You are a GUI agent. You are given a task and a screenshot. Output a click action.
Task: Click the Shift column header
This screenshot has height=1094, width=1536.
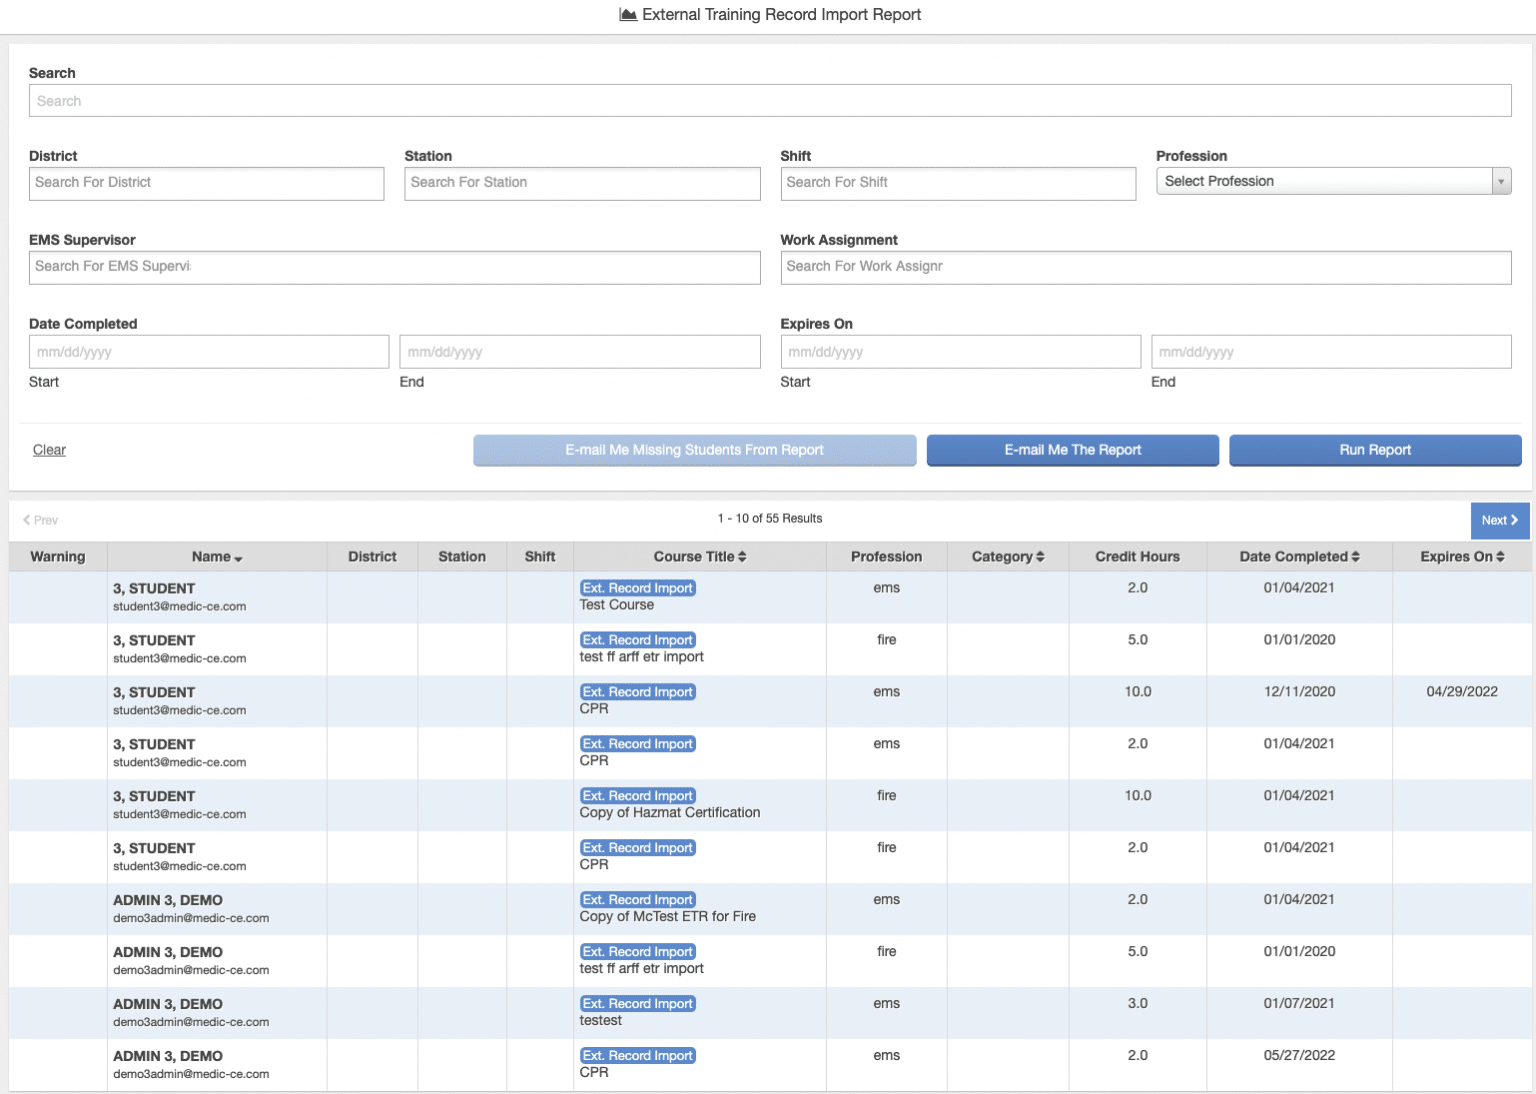tap(540, 557)
